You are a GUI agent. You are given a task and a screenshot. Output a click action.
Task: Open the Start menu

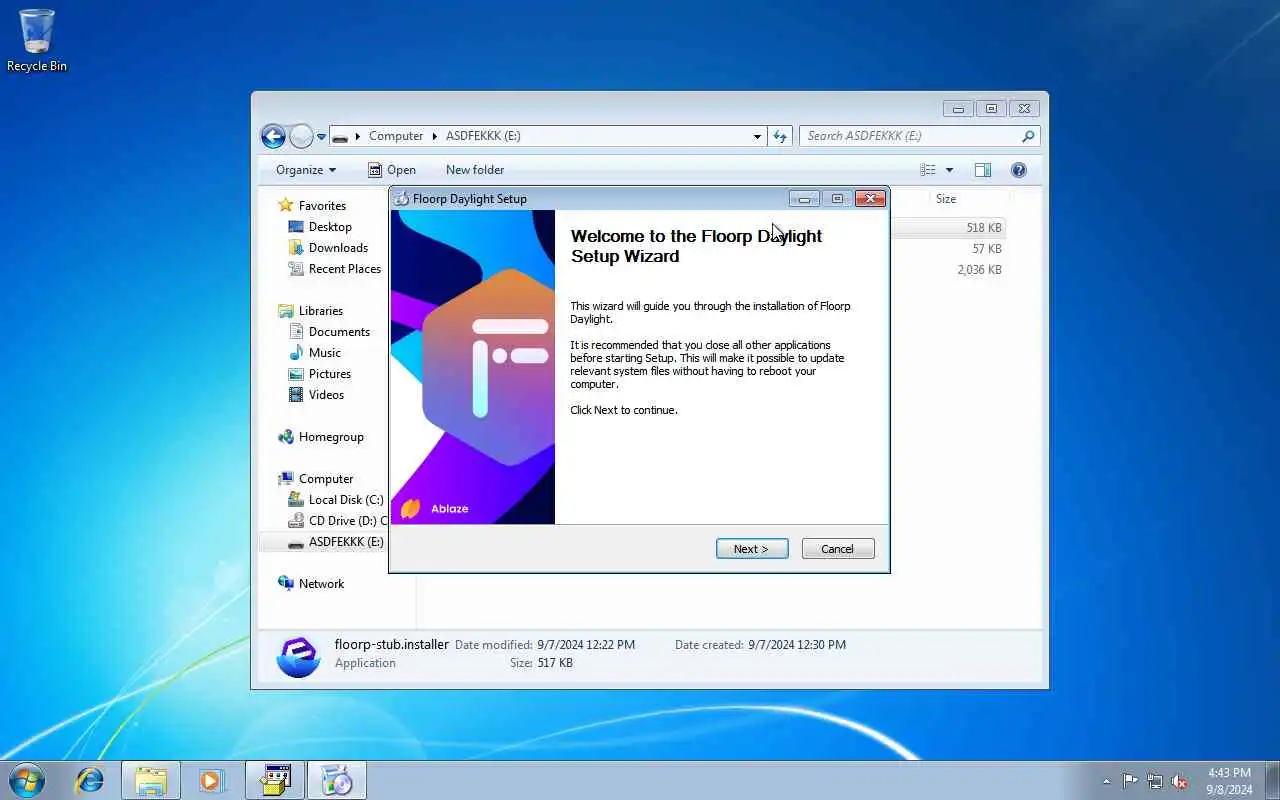point(27,780)
